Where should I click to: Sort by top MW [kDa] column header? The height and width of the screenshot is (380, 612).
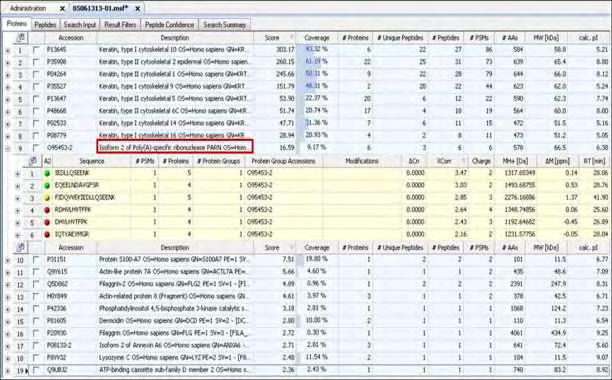tap(546, 37)
